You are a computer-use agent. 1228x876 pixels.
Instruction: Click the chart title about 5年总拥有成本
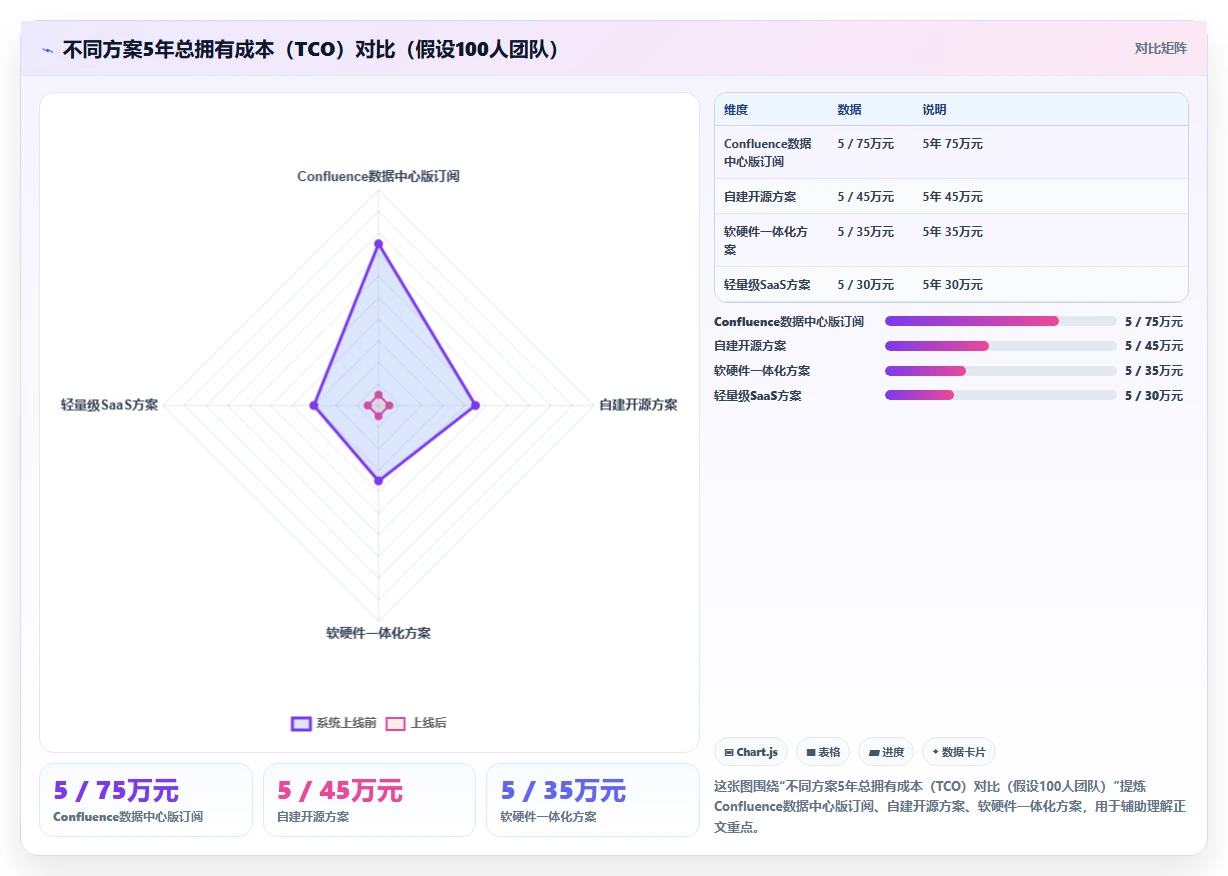pyautogui.click(x=311, y=49)
